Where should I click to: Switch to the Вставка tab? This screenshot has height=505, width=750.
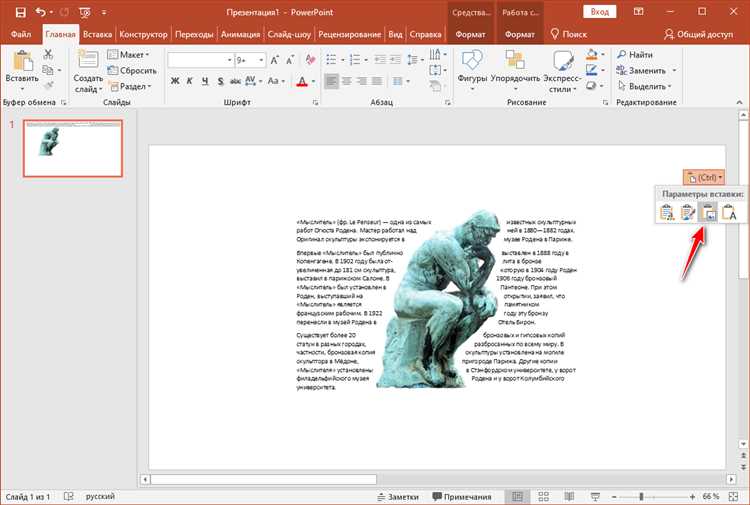97,34
